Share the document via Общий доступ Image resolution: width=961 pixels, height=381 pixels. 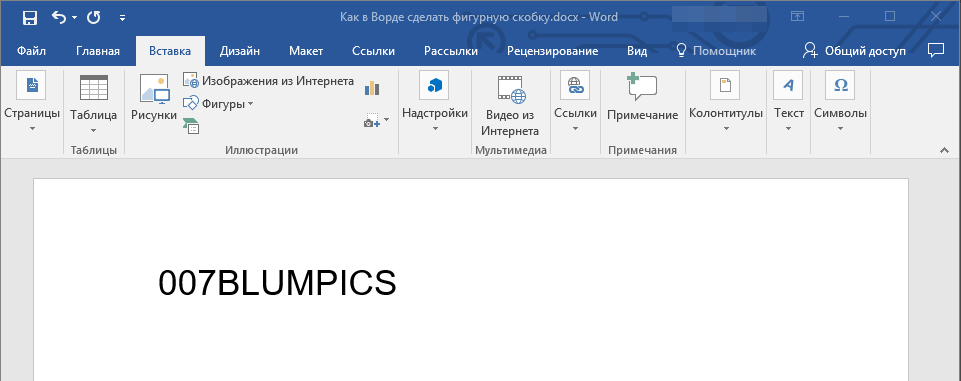point(854,51)
